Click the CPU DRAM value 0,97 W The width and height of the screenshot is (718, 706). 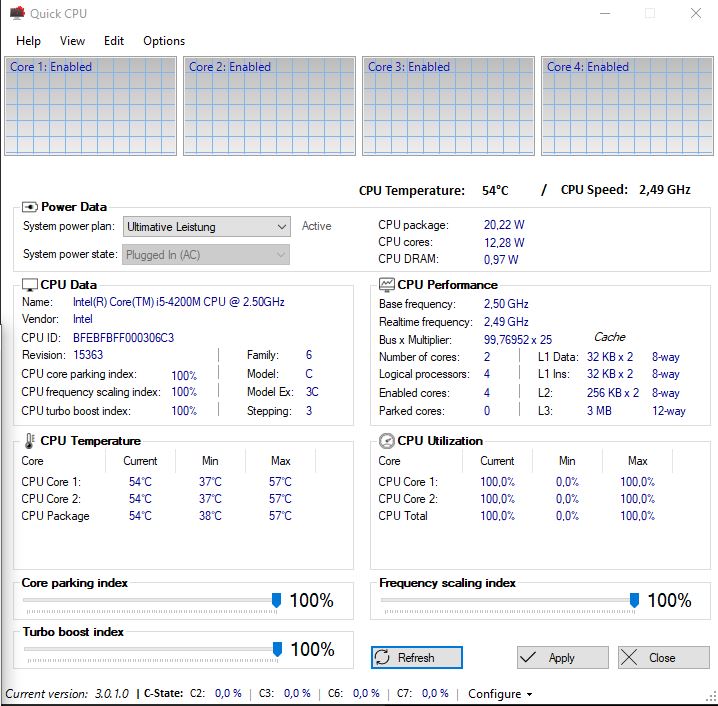click(501, 260)
